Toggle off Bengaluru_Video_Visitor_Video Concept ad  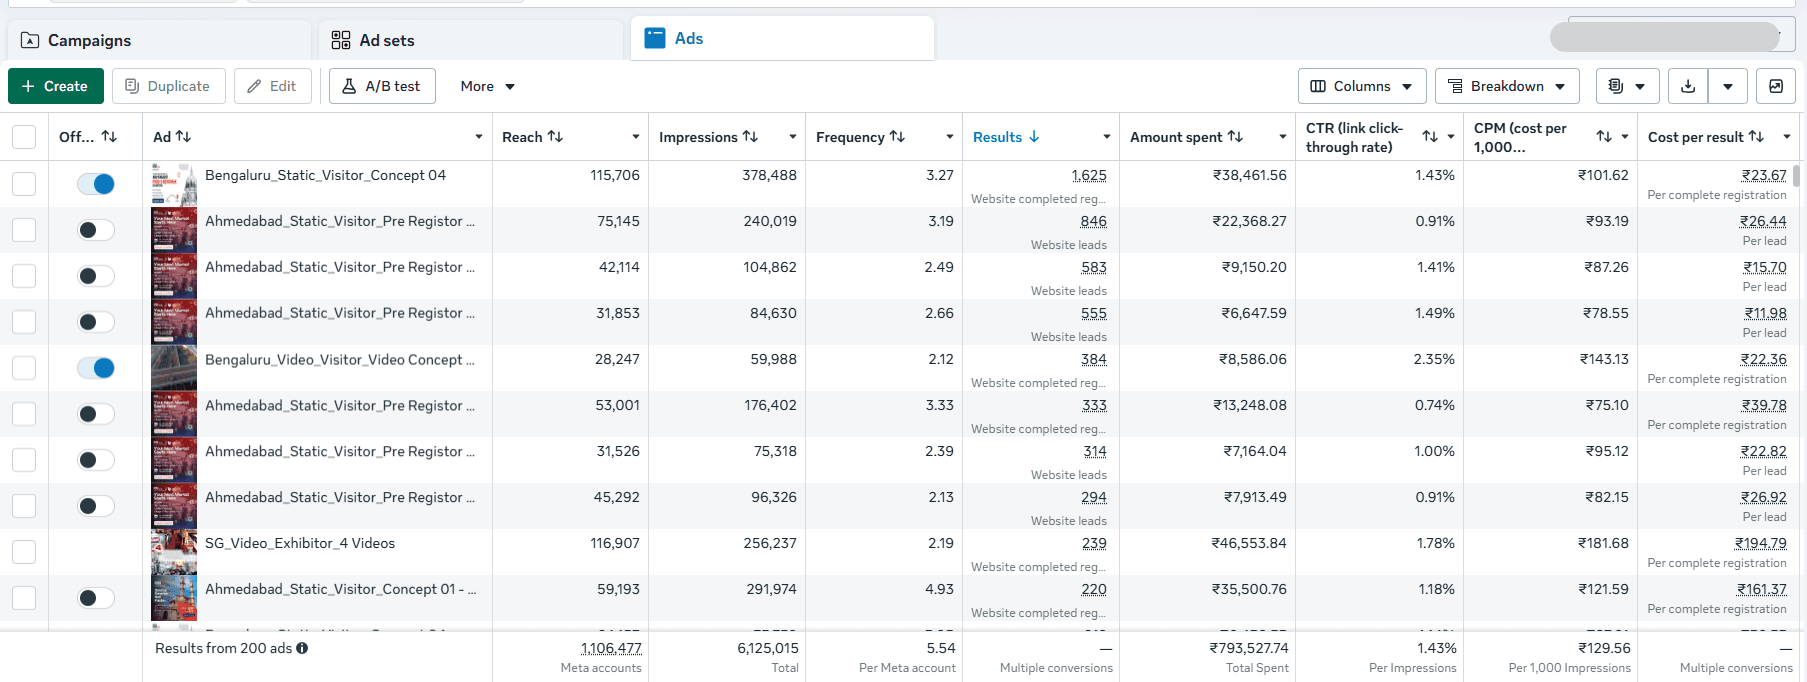pyautogui.click(x=96, y=368)
